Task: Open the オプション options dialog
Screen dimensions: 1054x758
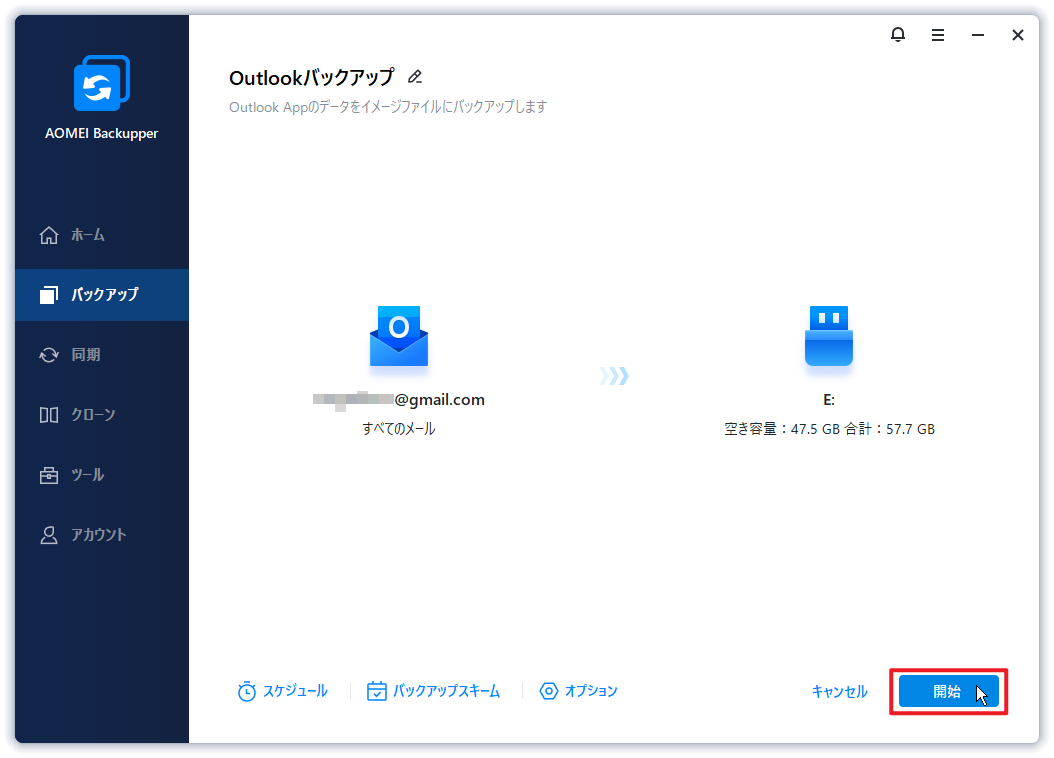Action: (578, 691)
